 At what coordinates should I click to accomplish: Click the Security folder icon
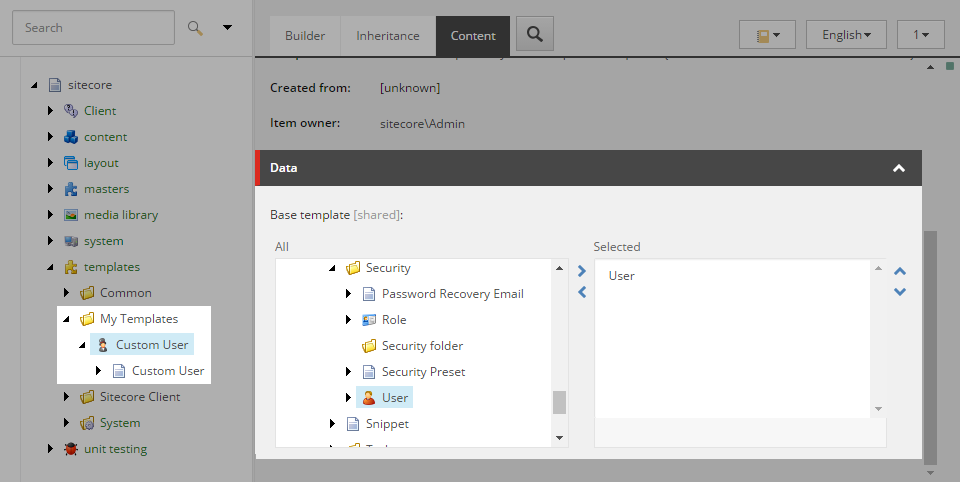353,268
